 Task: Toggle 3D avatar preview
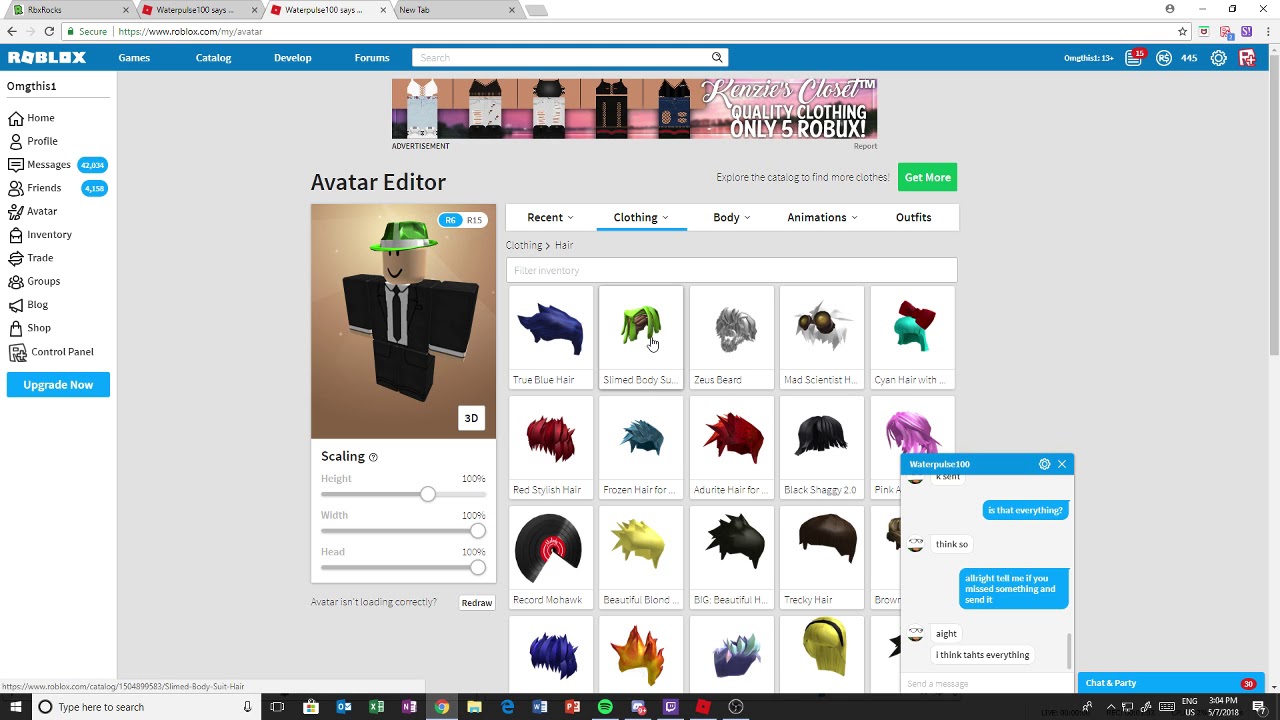471,418
